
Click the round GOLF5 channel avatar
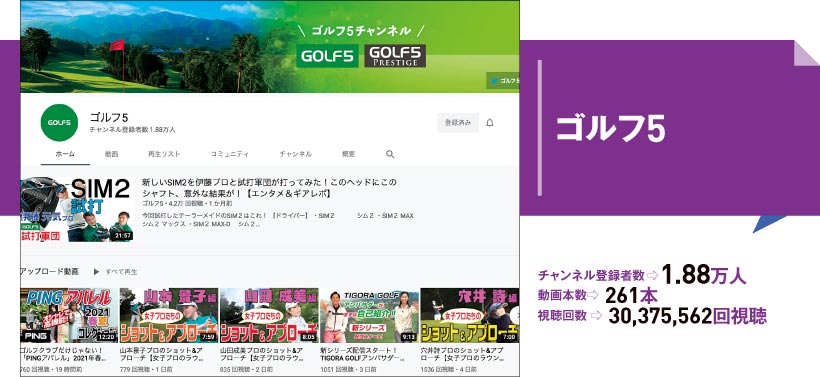(59, 123)
